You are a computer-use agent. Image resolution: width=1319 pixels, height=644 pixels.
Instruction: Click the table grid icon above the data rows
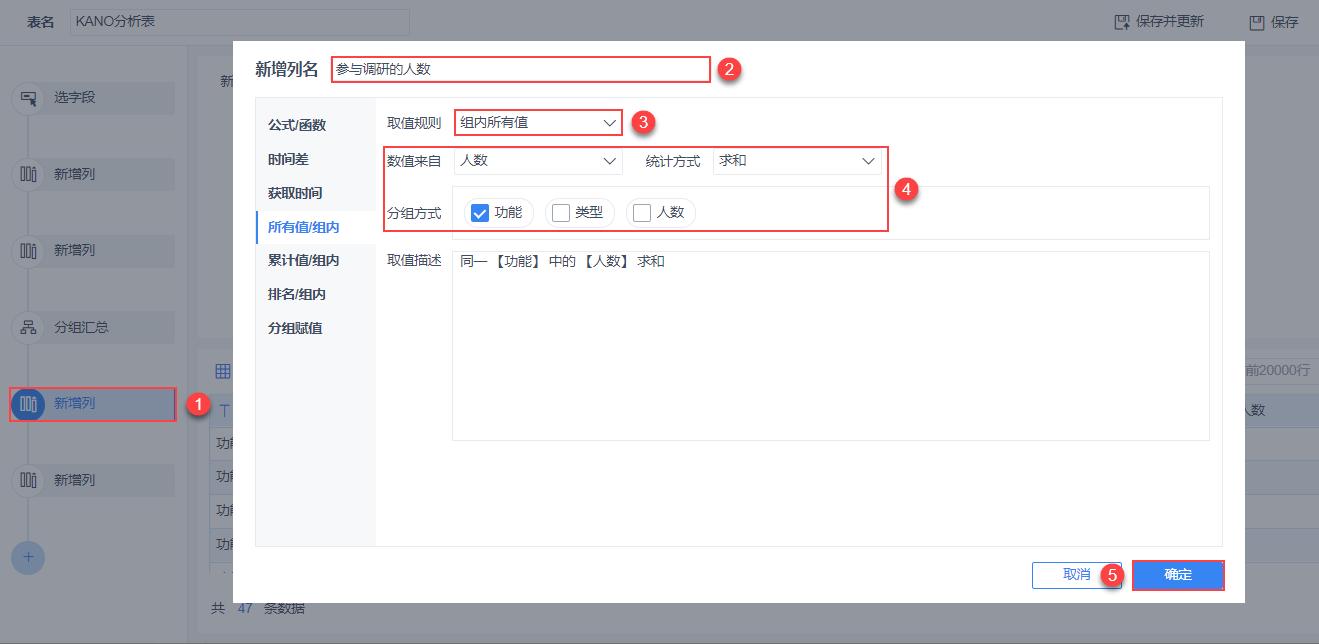pyautogui.click(x=221, y=370)
